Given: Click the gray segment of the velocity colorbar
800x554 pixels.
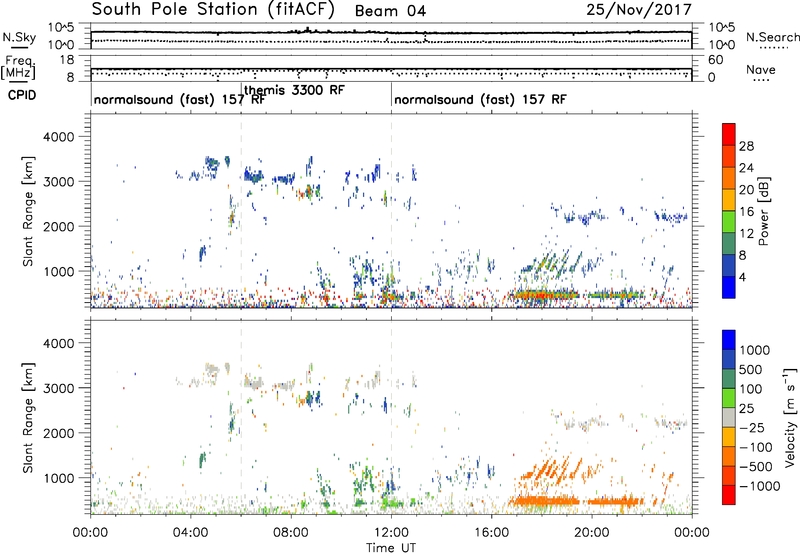Looking at the screenshot, I should [x=729, y=417].
